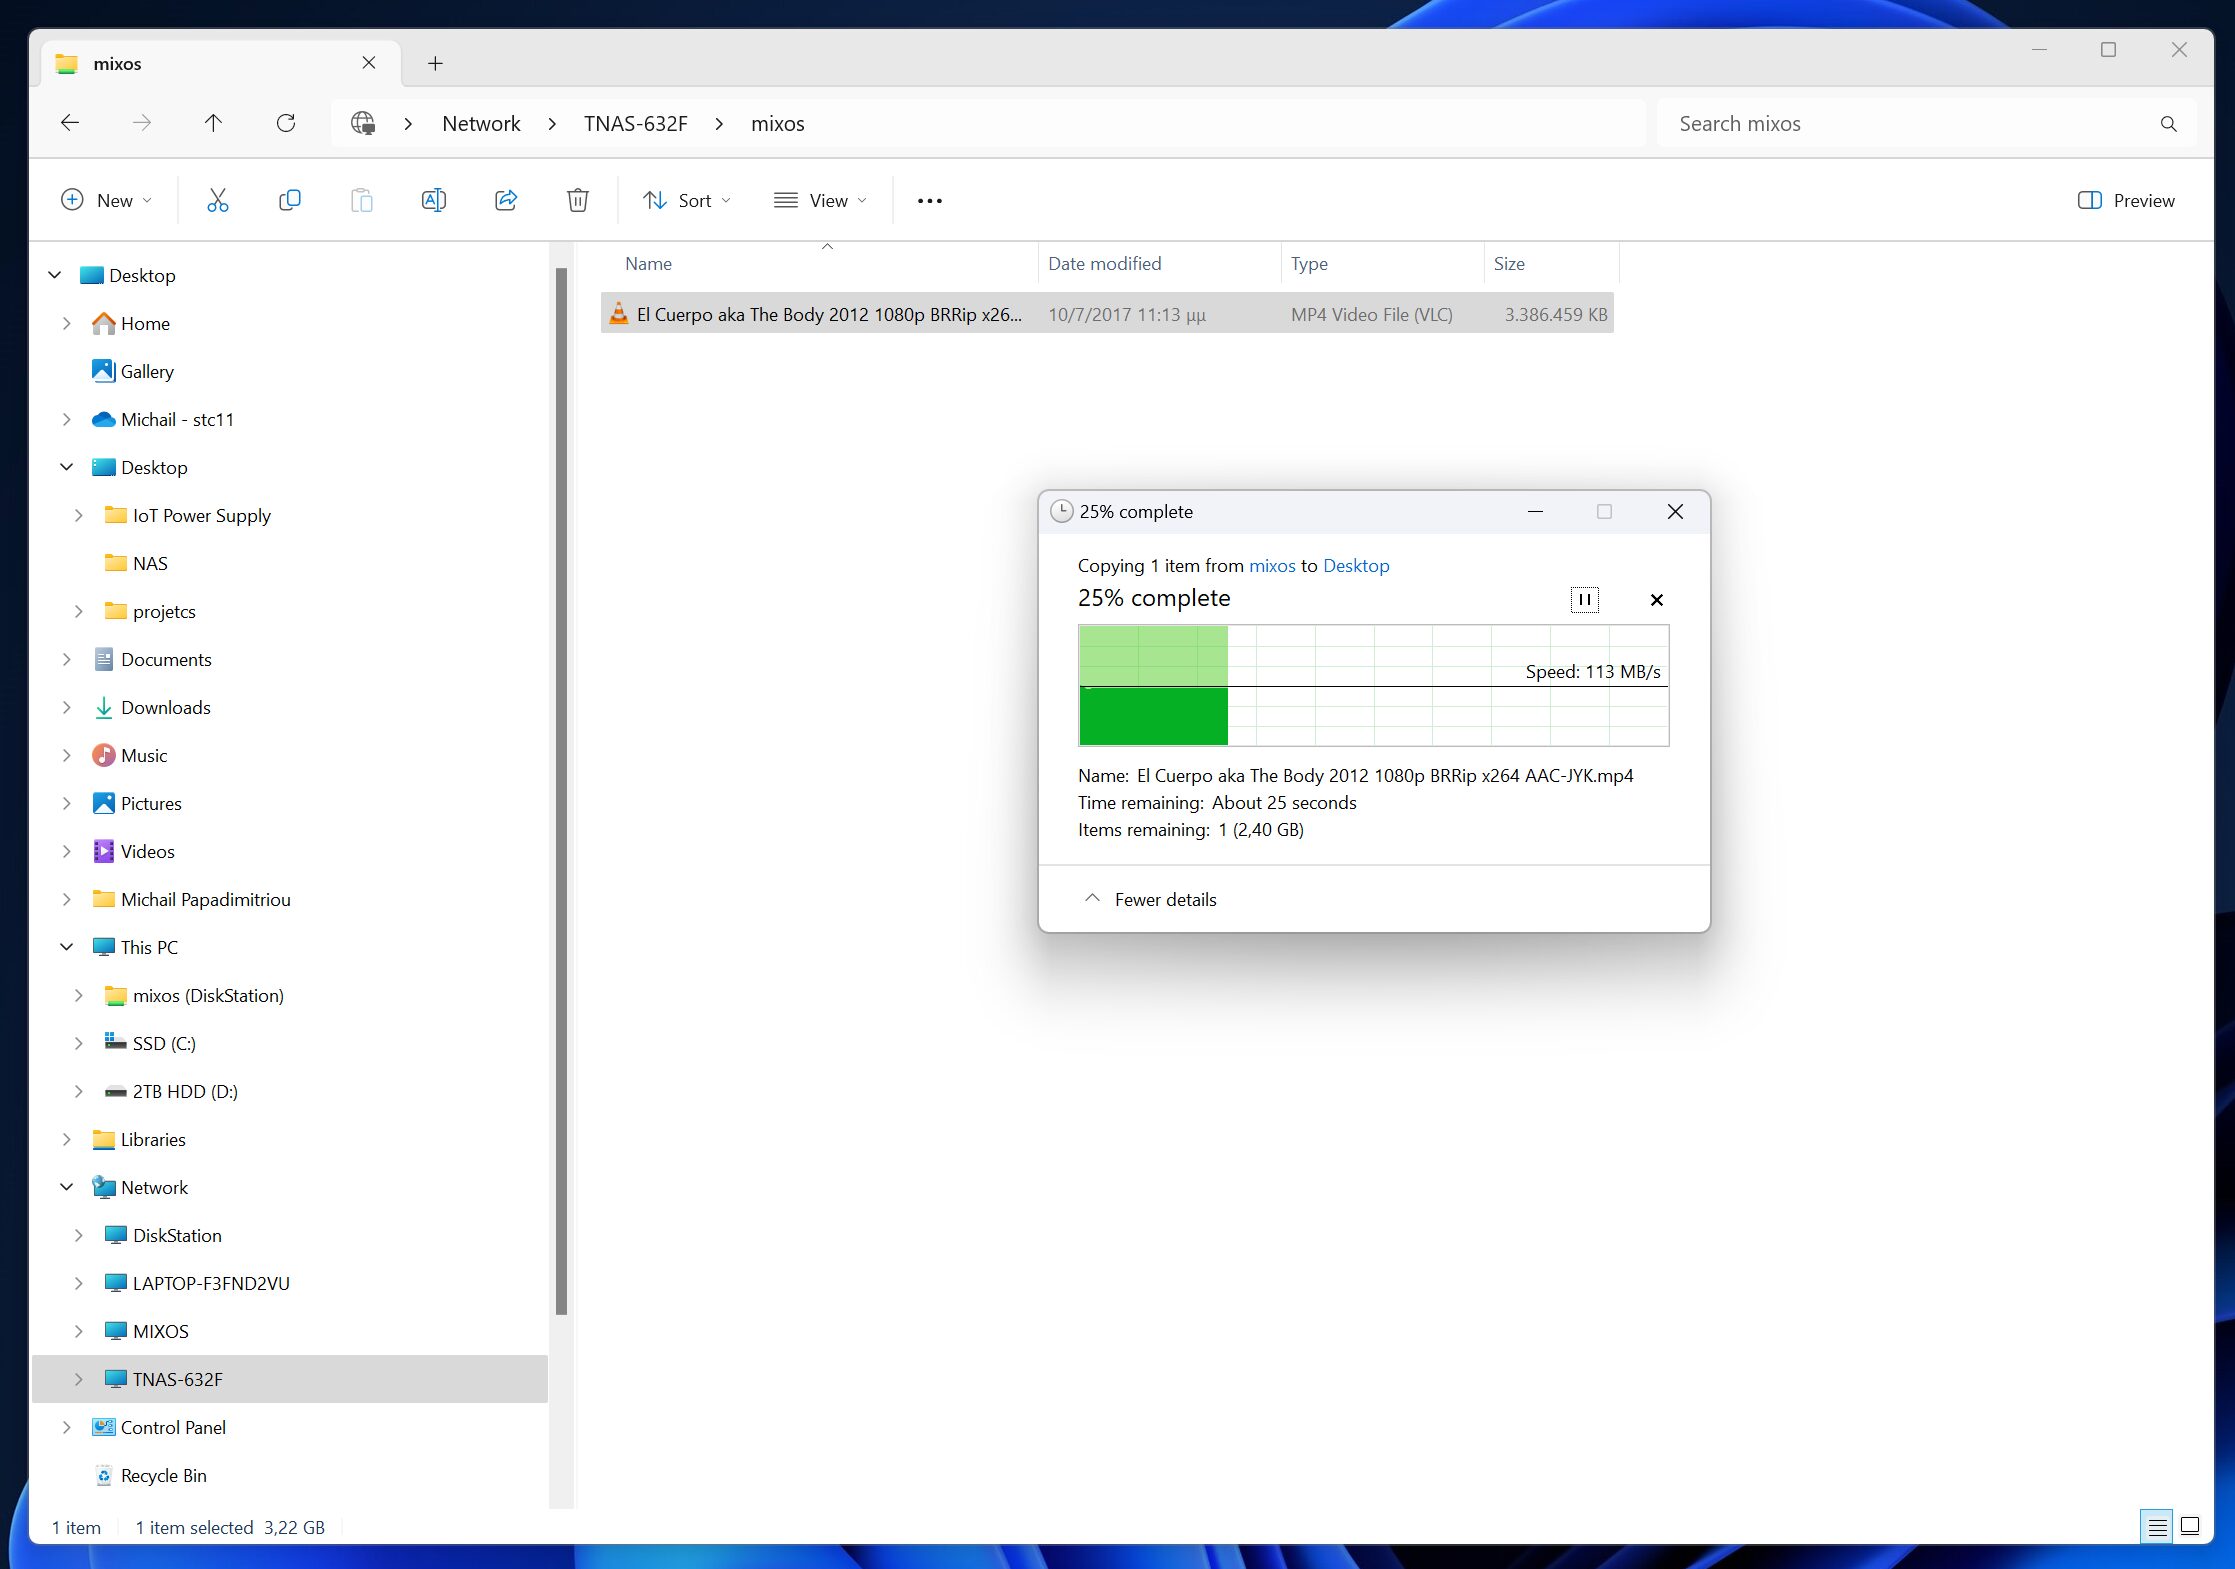Image resolution: width=2235 pixels, height=1569 pixels.
Task: Select Videos in the navigation pane
Action: [x=134, y=851]
